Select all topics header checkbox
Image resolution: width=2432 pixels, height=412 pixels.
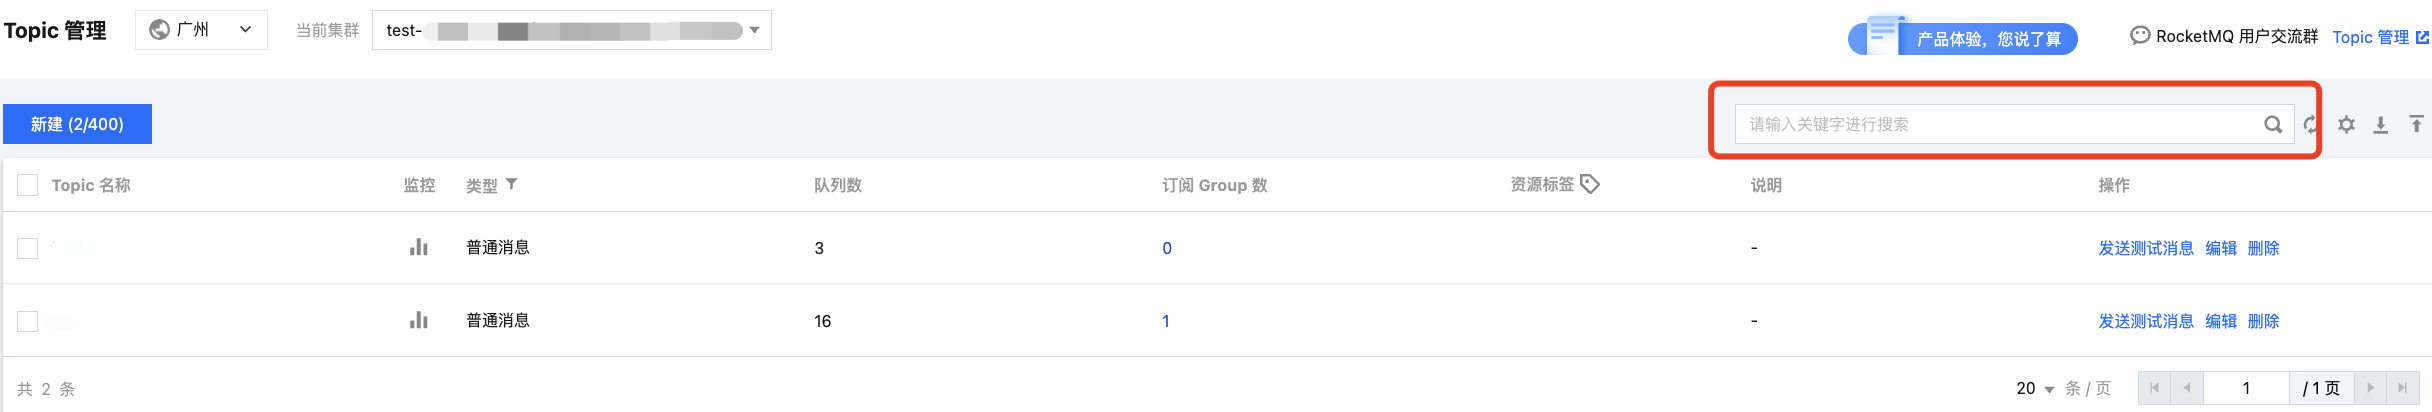[x=28, y=185]
